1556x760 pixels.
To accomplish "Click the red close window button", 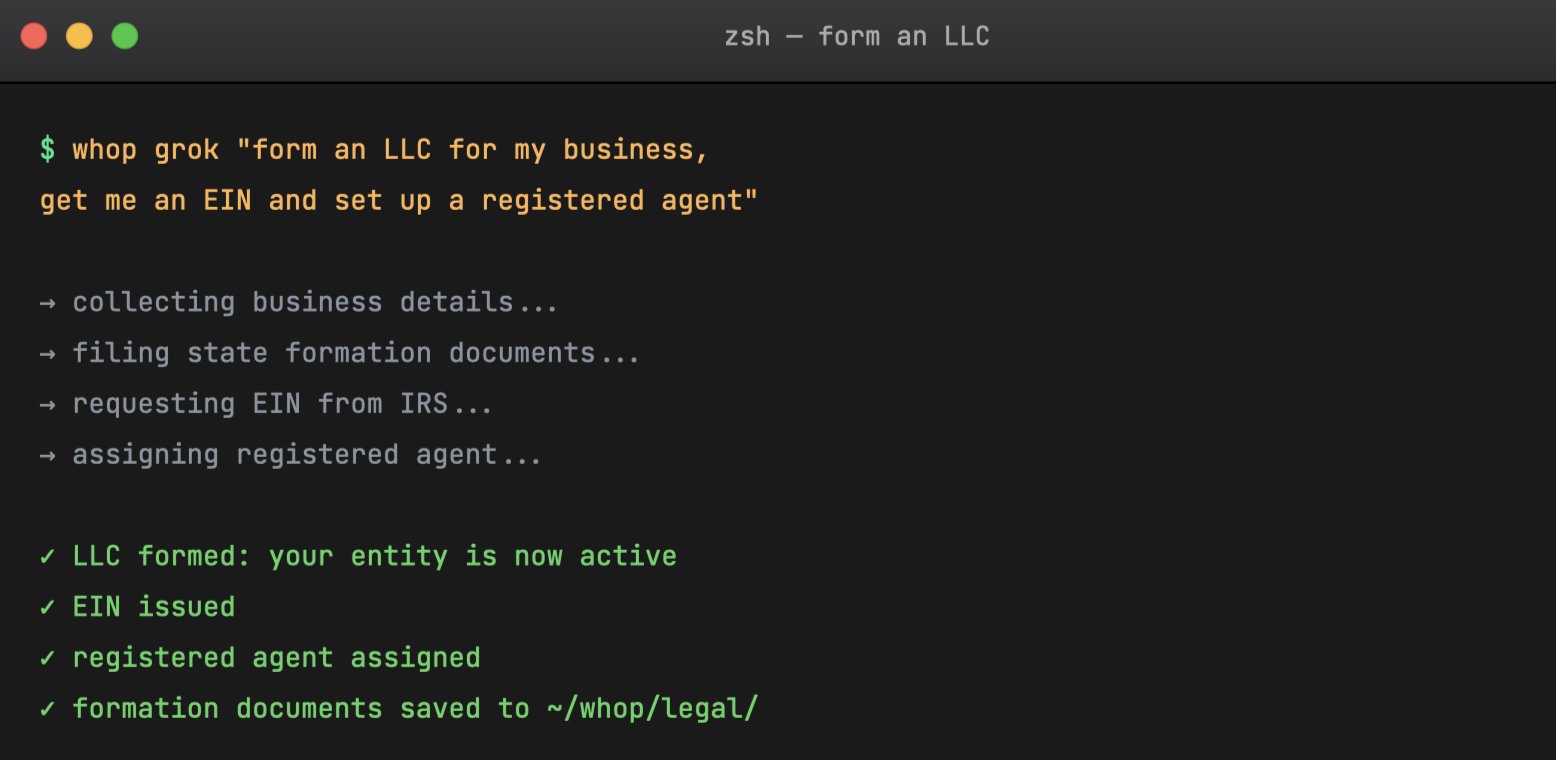I will tap(34, 37).
